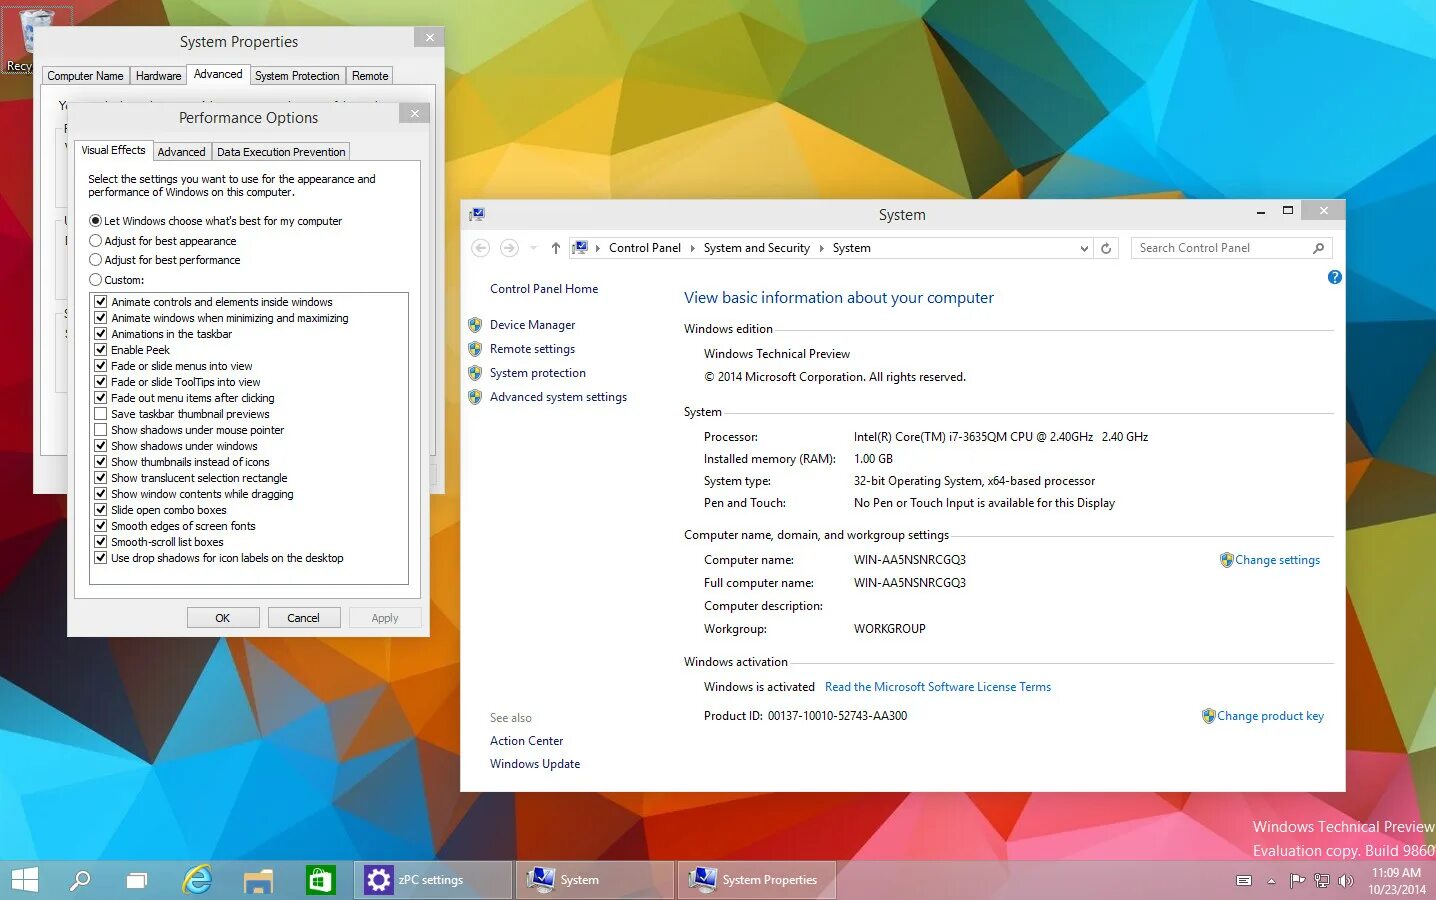Expand chevron after Control Panel breadcrumb
The image size is (1436, 900).
click(x=692, y=248)
